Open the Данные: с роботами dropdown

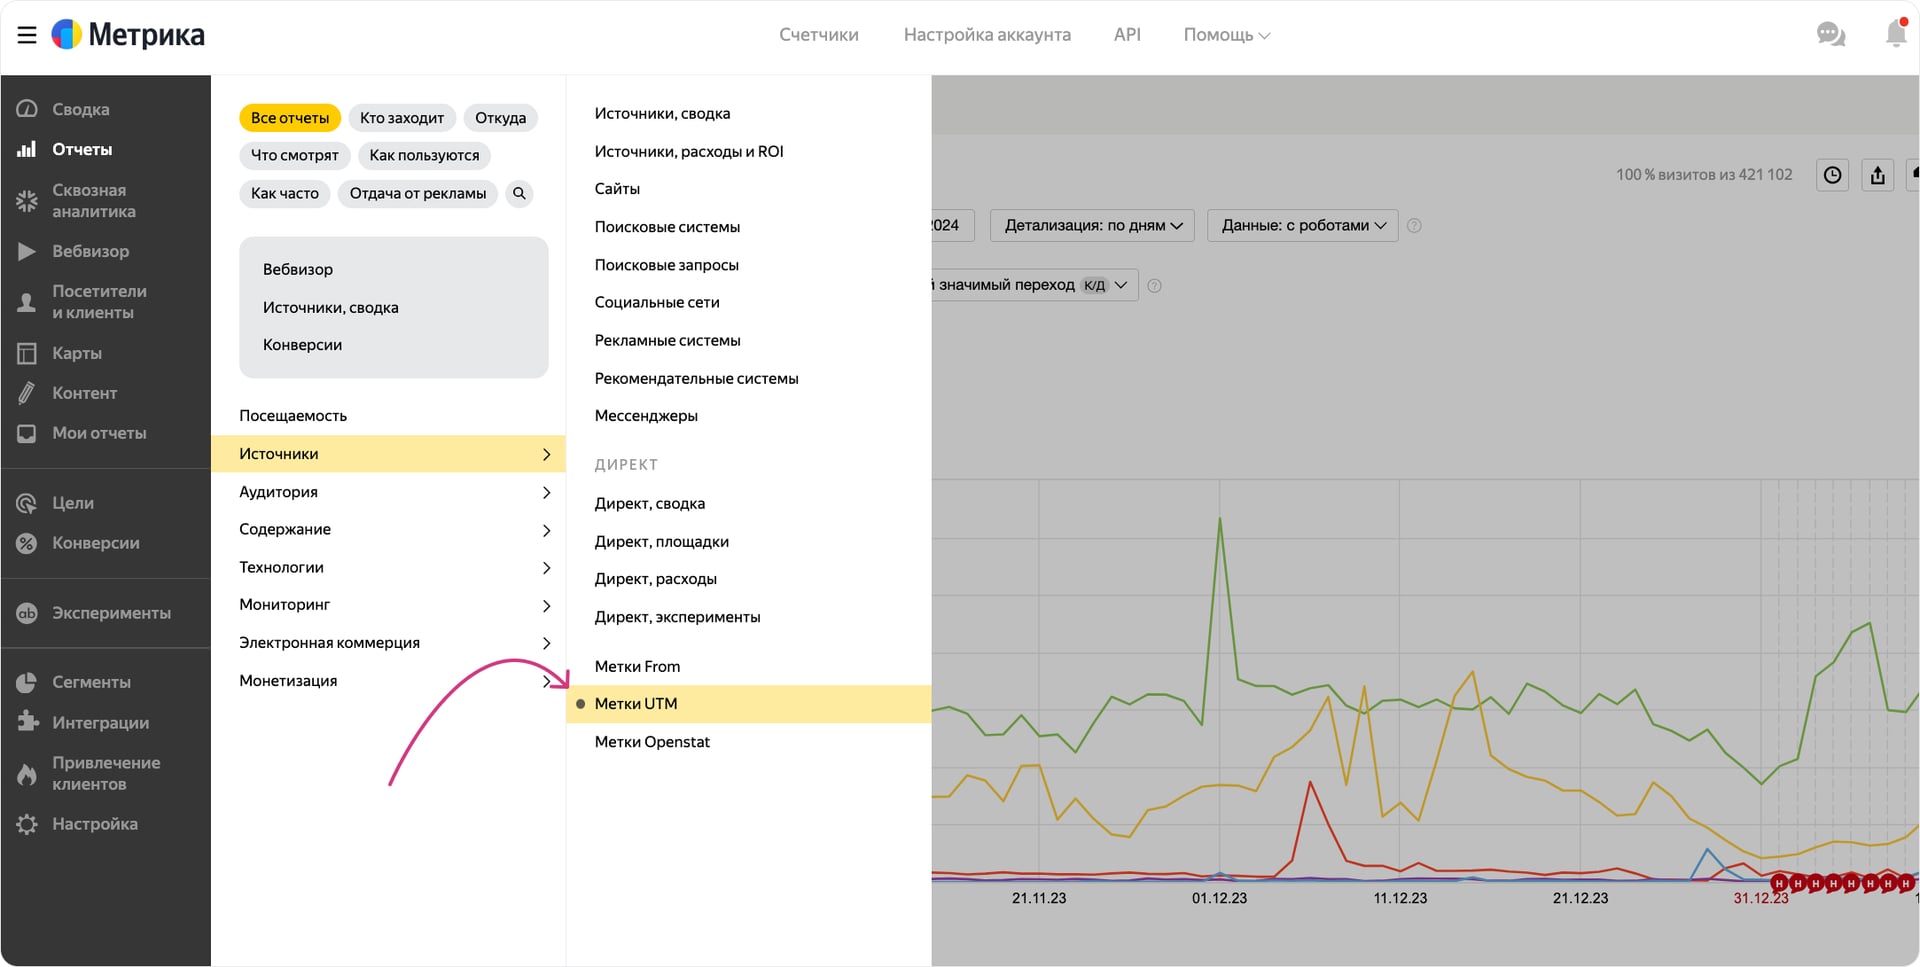(x=1302, y=226)
